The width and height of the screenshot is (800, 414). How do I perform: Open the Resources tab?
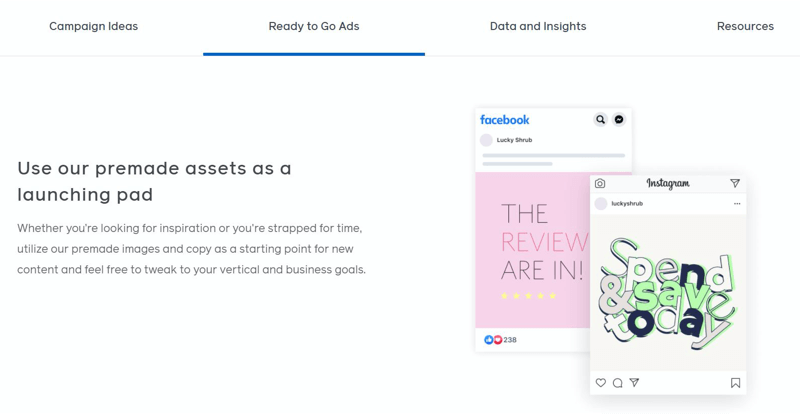(x=745, y=26)
